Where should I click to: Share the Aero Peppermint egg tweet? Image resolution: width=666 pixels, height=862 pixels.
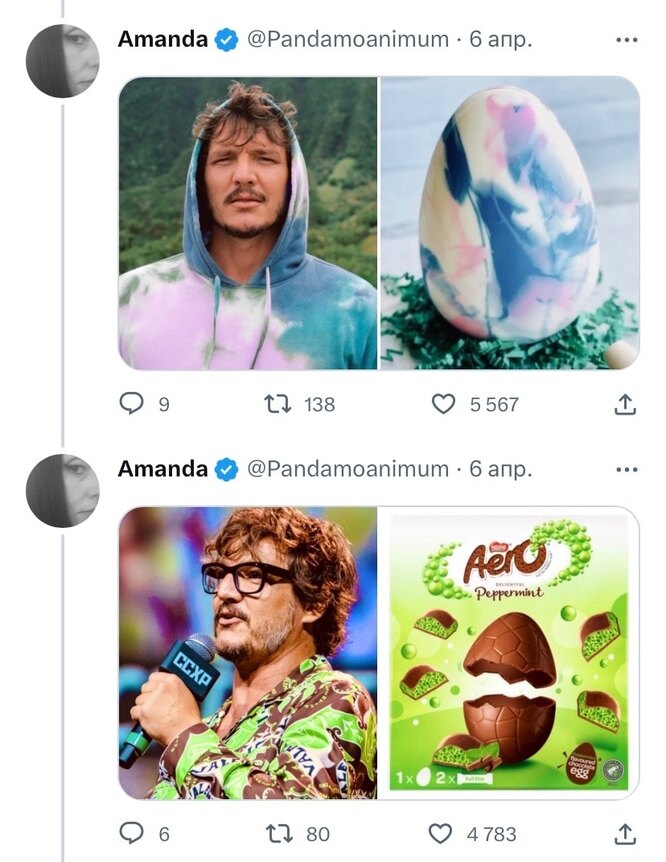coord(624,833)
